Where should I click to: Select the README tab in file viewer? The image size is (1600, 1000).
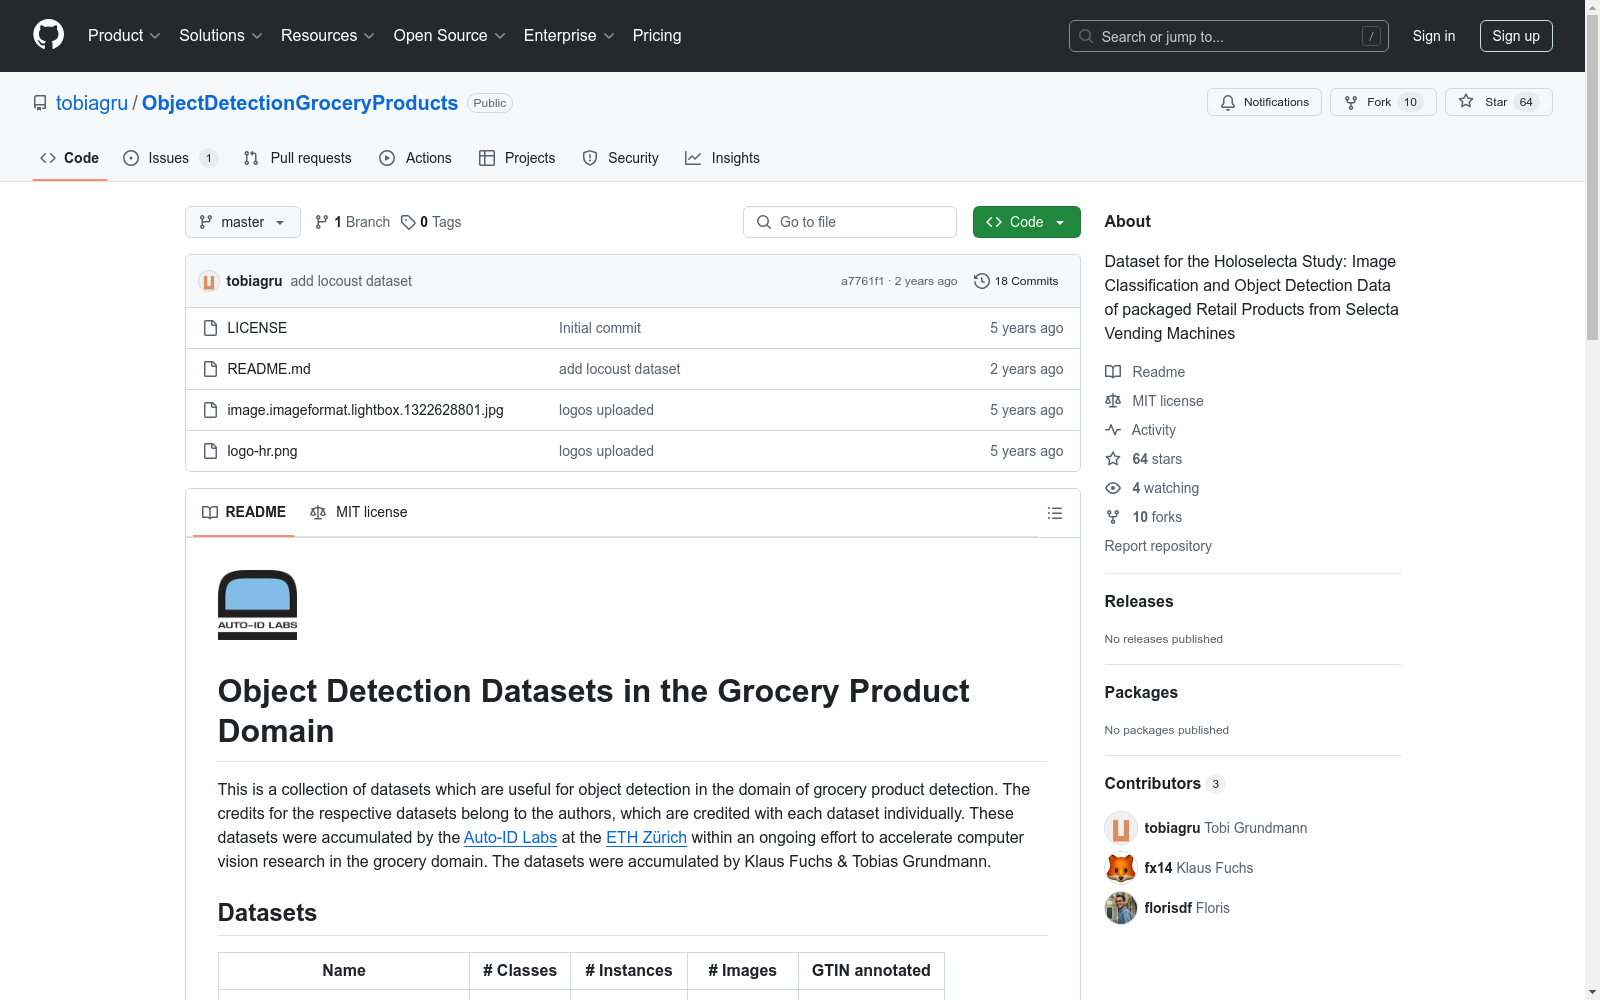click(244, 512)
